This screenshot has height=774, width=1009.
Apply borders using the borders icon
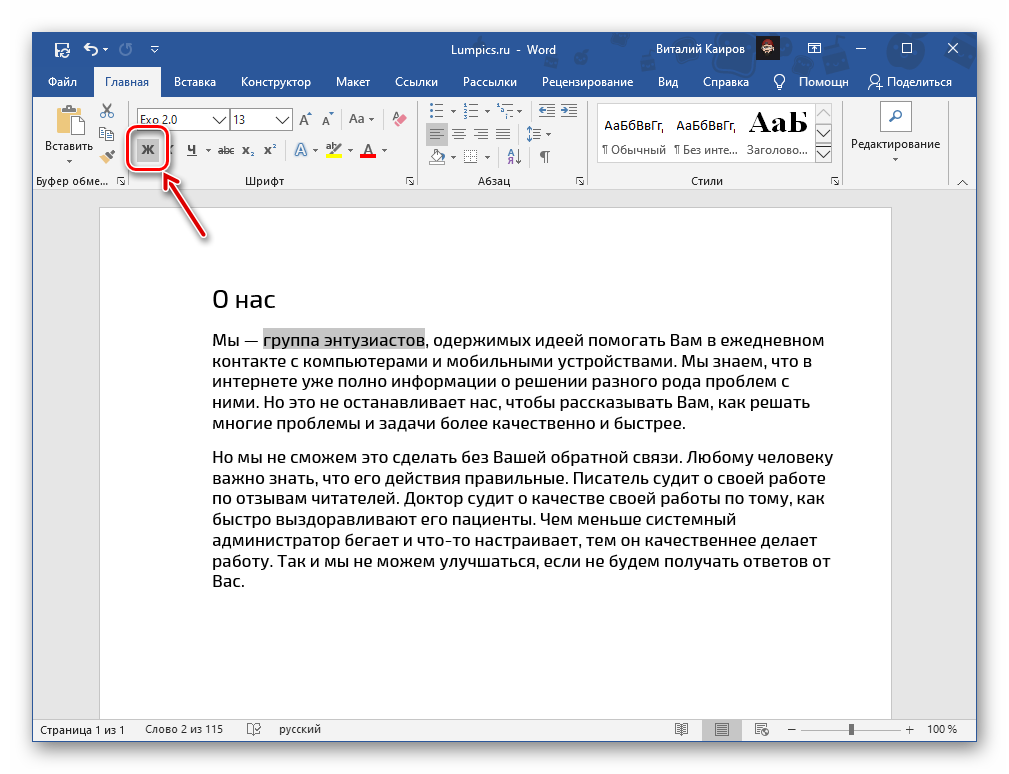pos(471,156)
